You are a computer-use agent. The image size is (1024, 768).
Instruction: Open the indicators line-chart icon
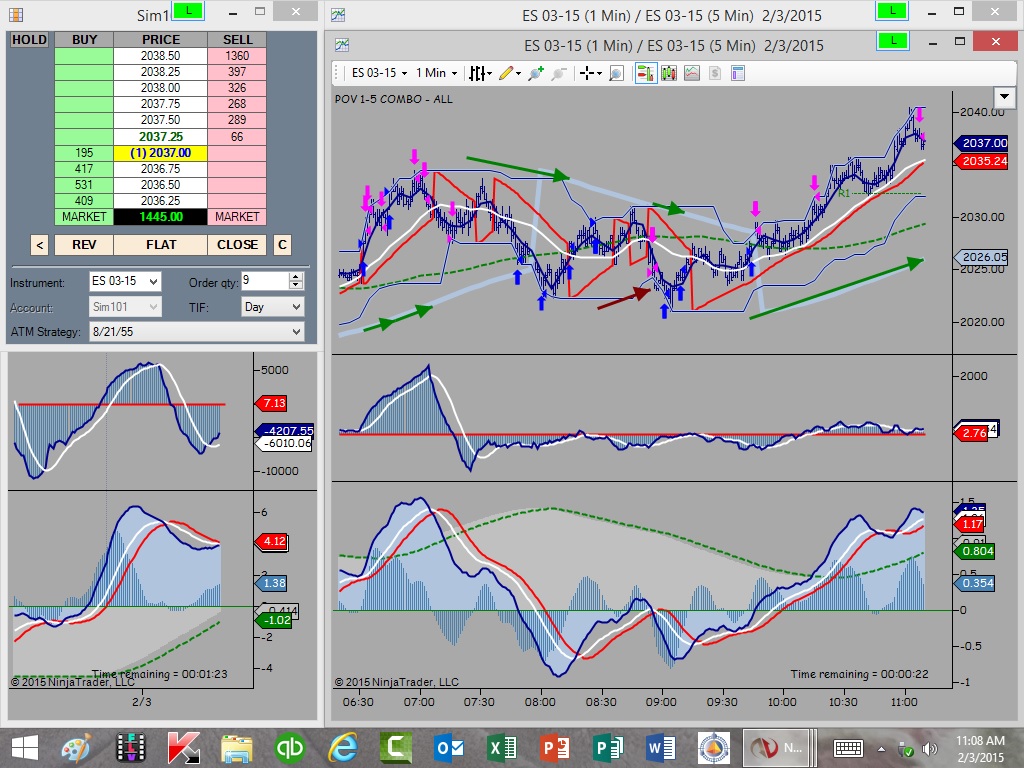[692, 73]
